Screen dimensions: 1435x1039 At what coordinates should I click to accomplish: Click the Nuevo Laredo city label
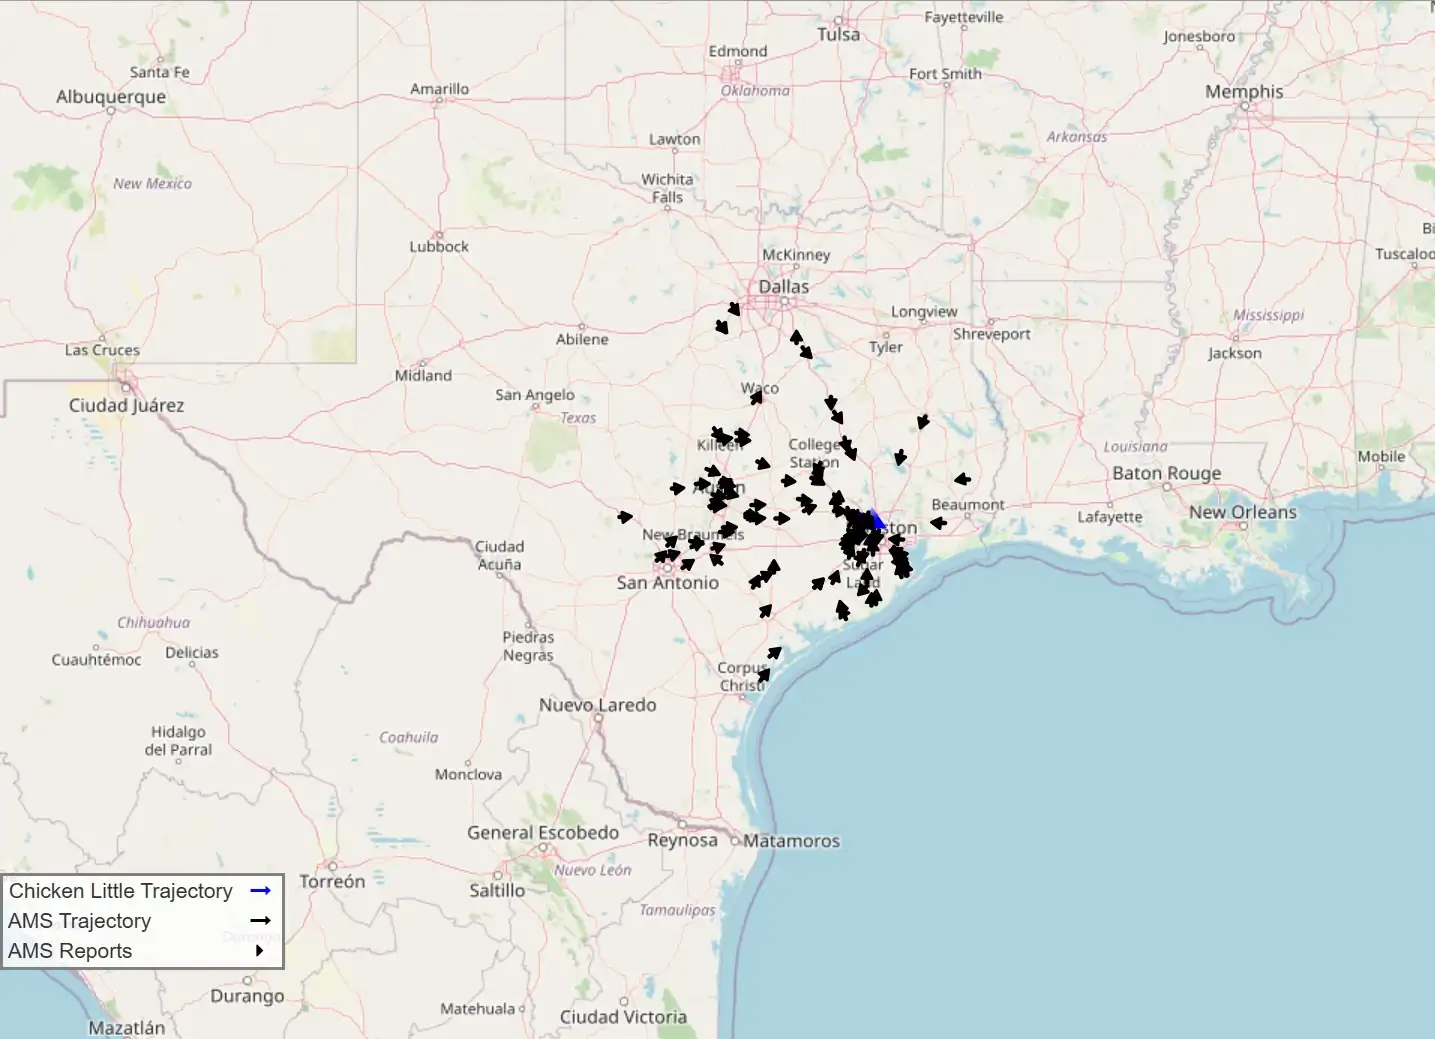pyautogui.click(x=598, y=705)
